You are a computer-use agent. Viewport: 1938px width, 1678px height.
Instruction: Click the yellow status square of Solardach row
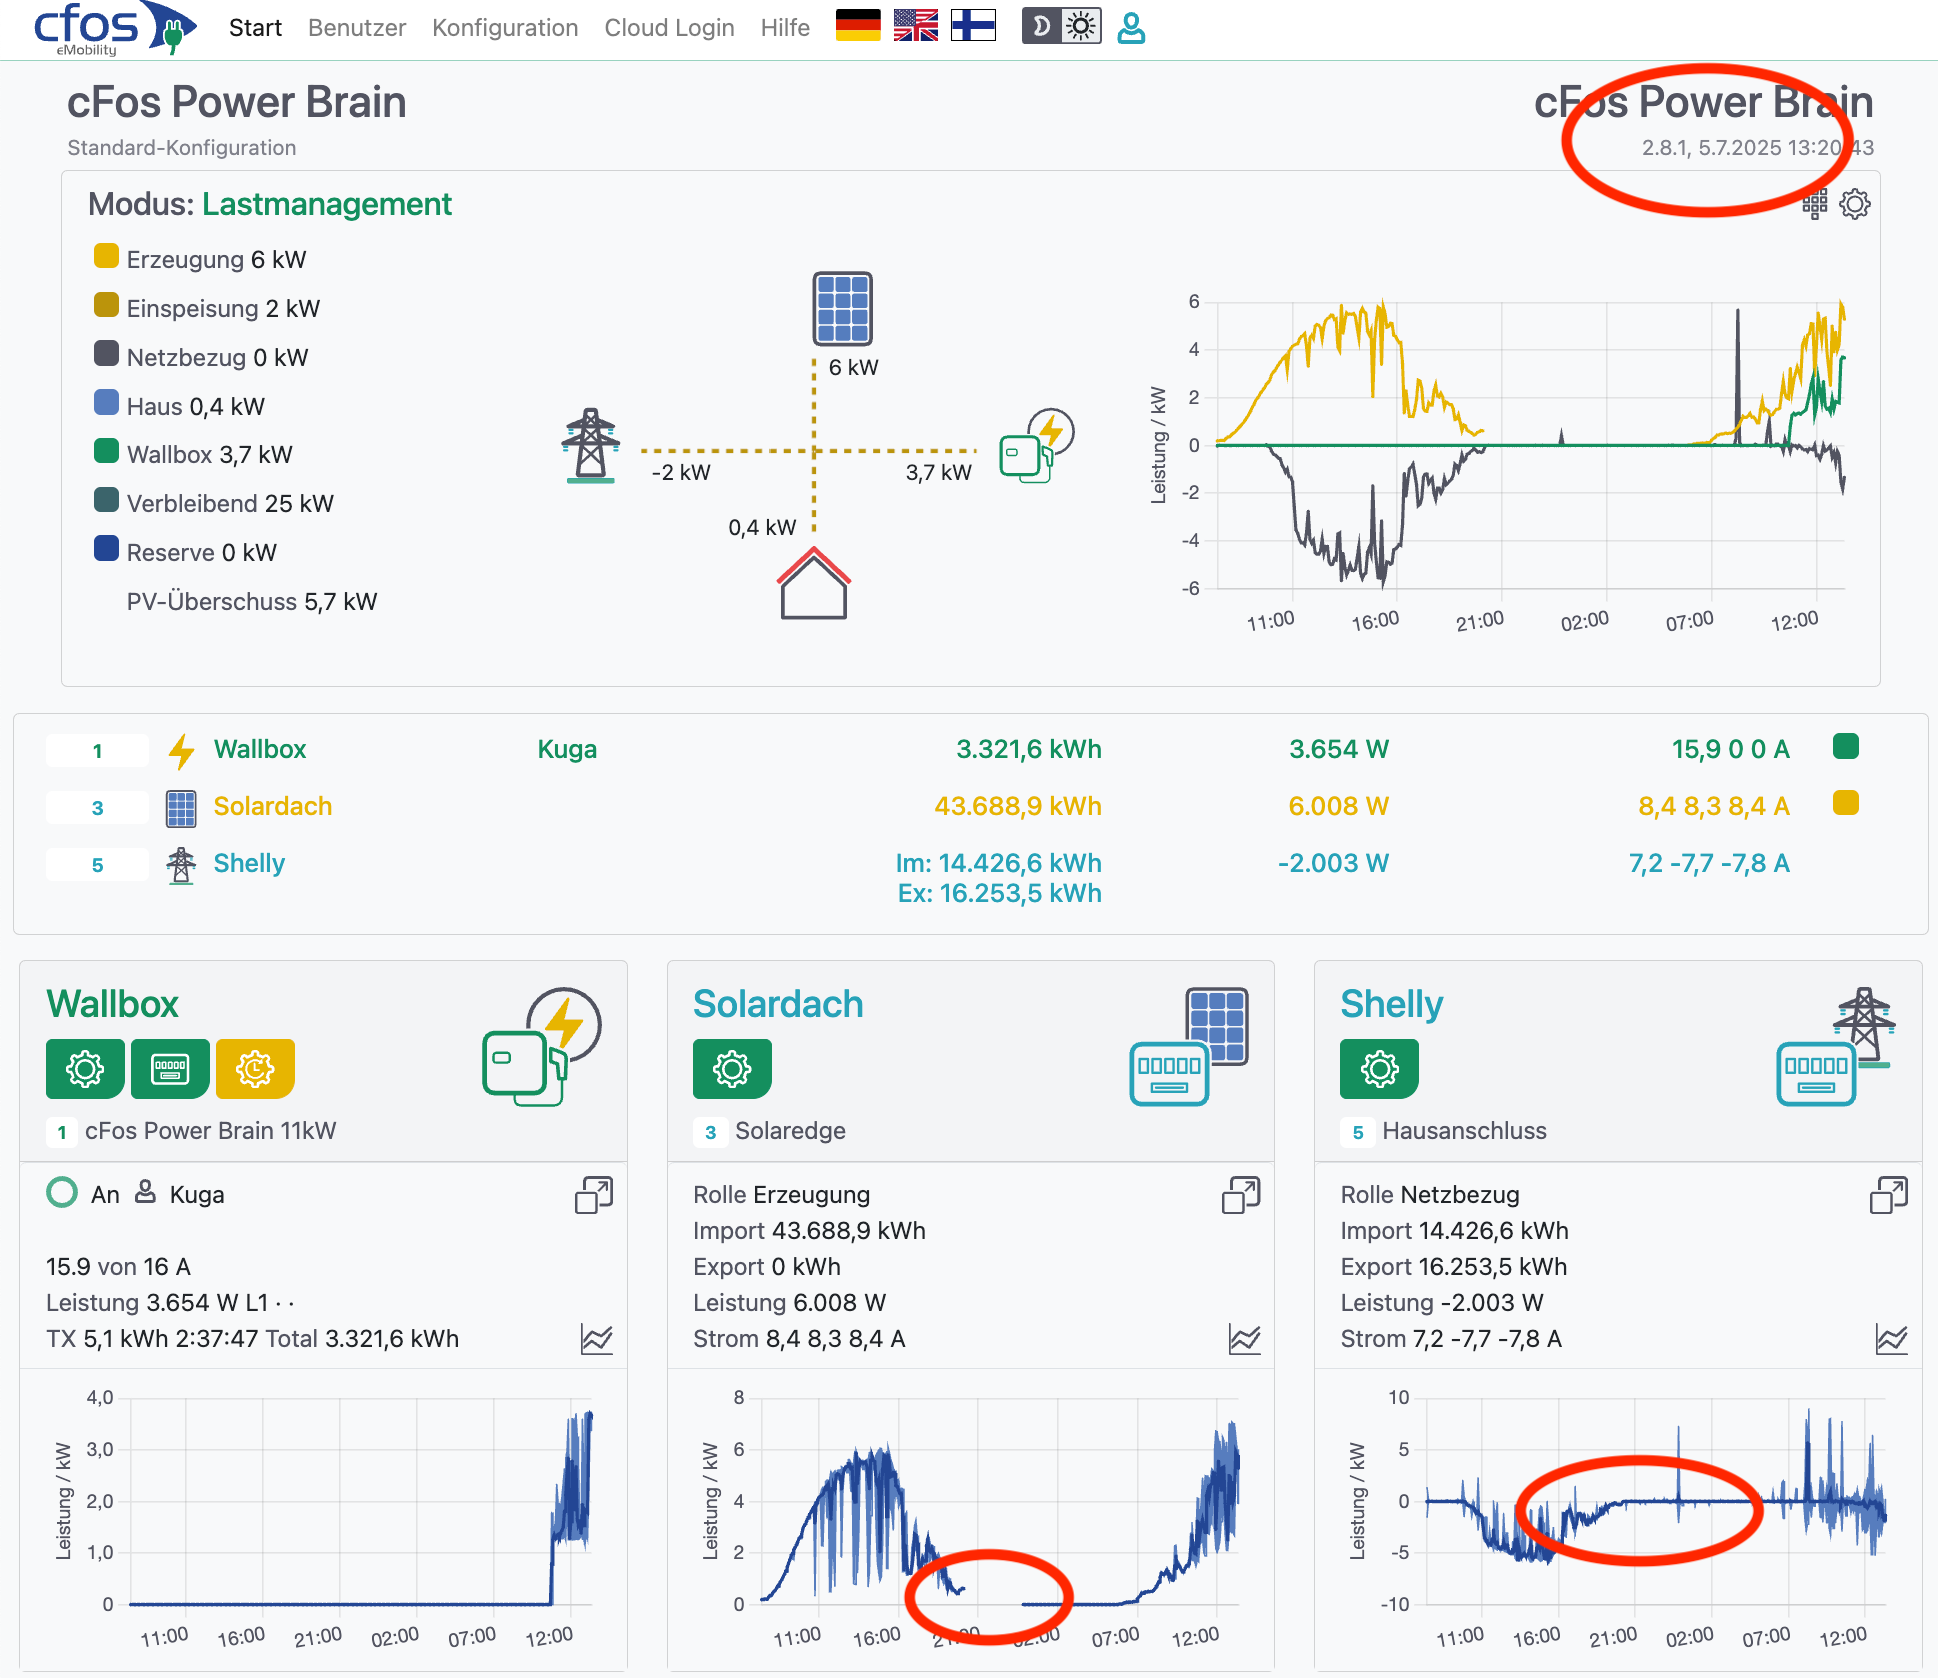[x=1846, y=803]
